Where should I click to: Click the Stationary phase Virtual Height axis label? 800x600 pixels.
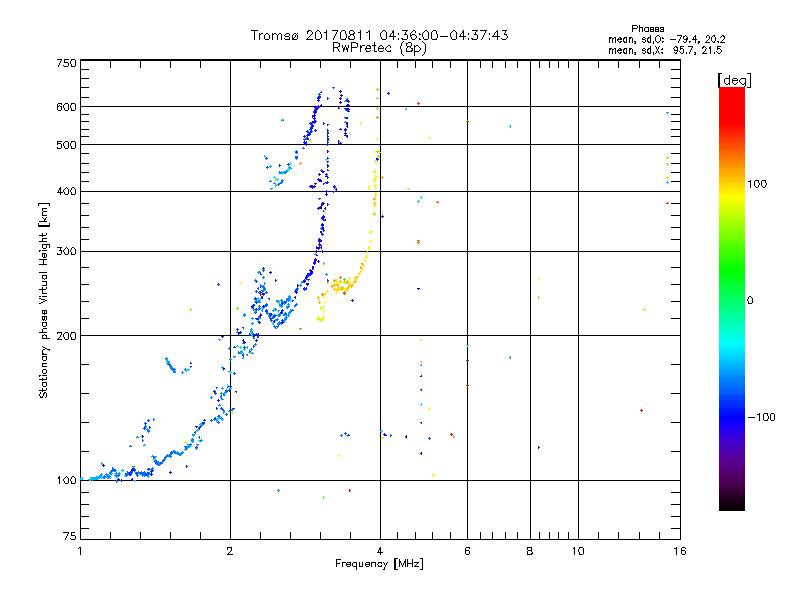click(x=44, y=300)
